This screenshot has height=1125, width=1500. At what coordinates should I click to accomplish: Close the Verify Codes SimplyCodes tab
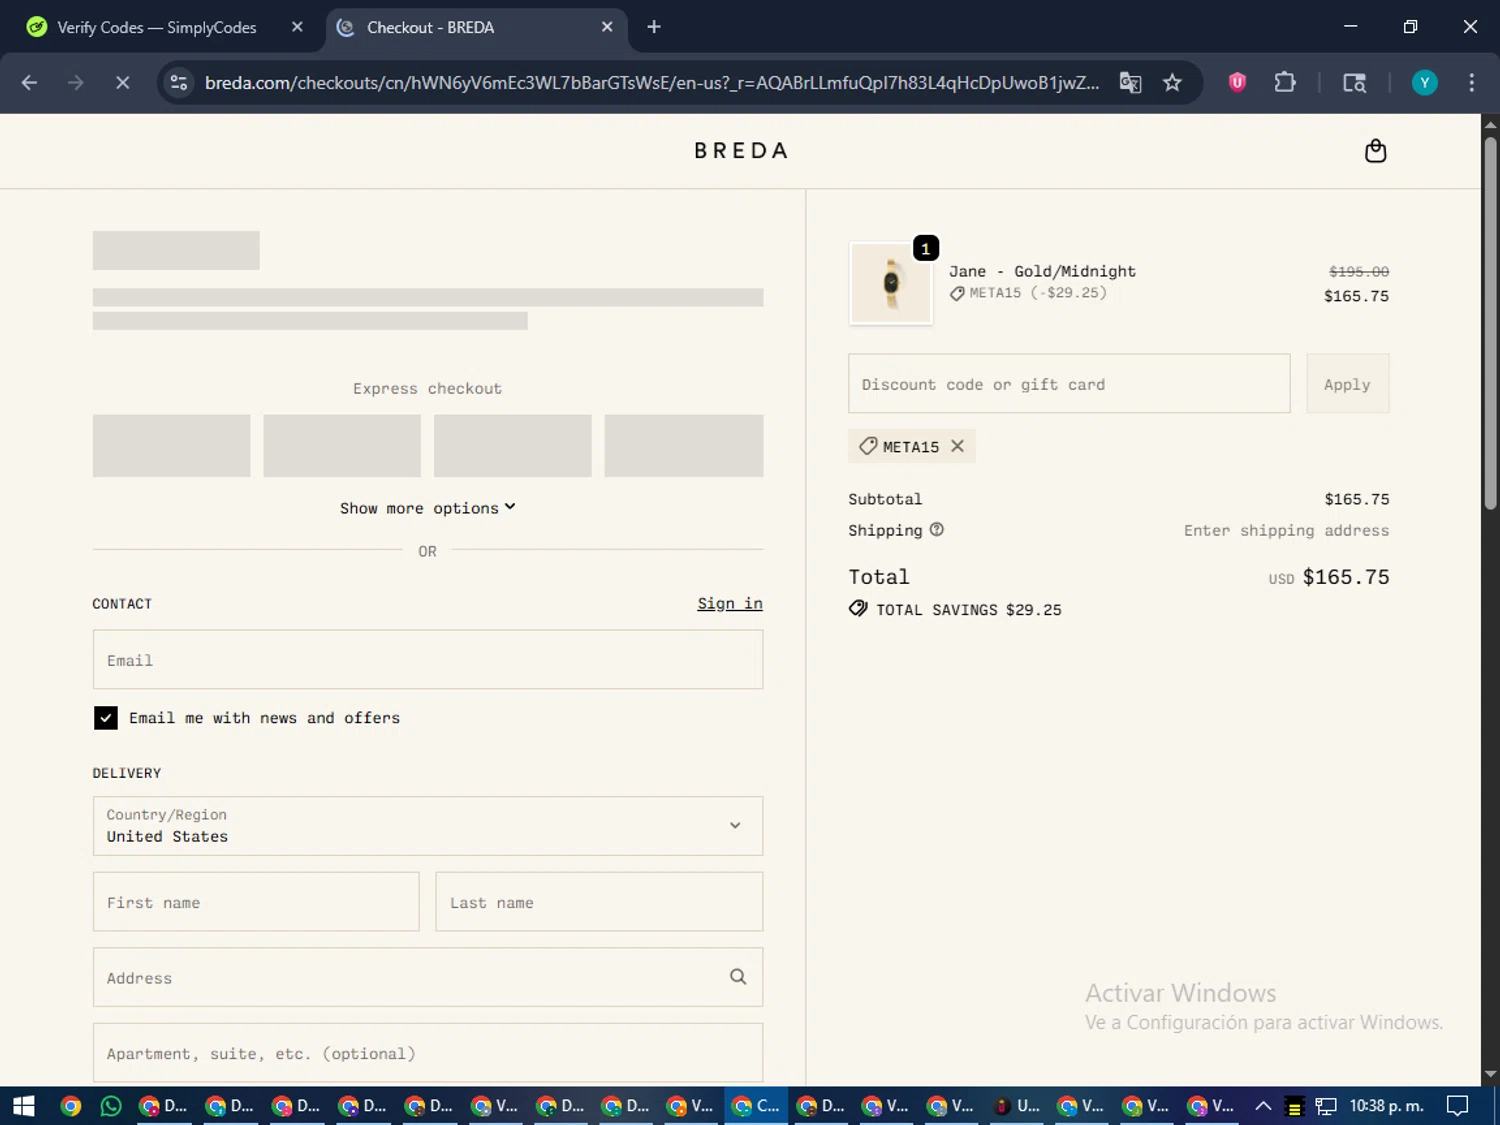coord(297,27)
